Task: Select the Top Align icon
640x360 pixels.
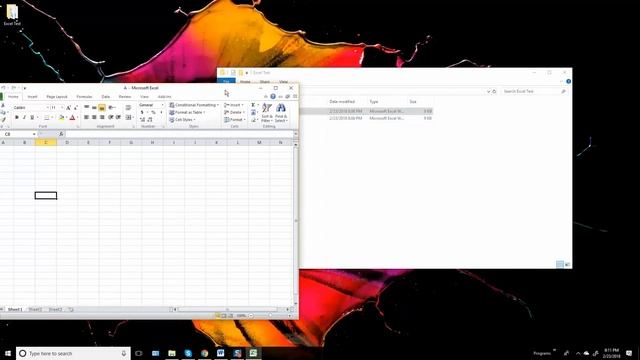Action: pos(87,108)
